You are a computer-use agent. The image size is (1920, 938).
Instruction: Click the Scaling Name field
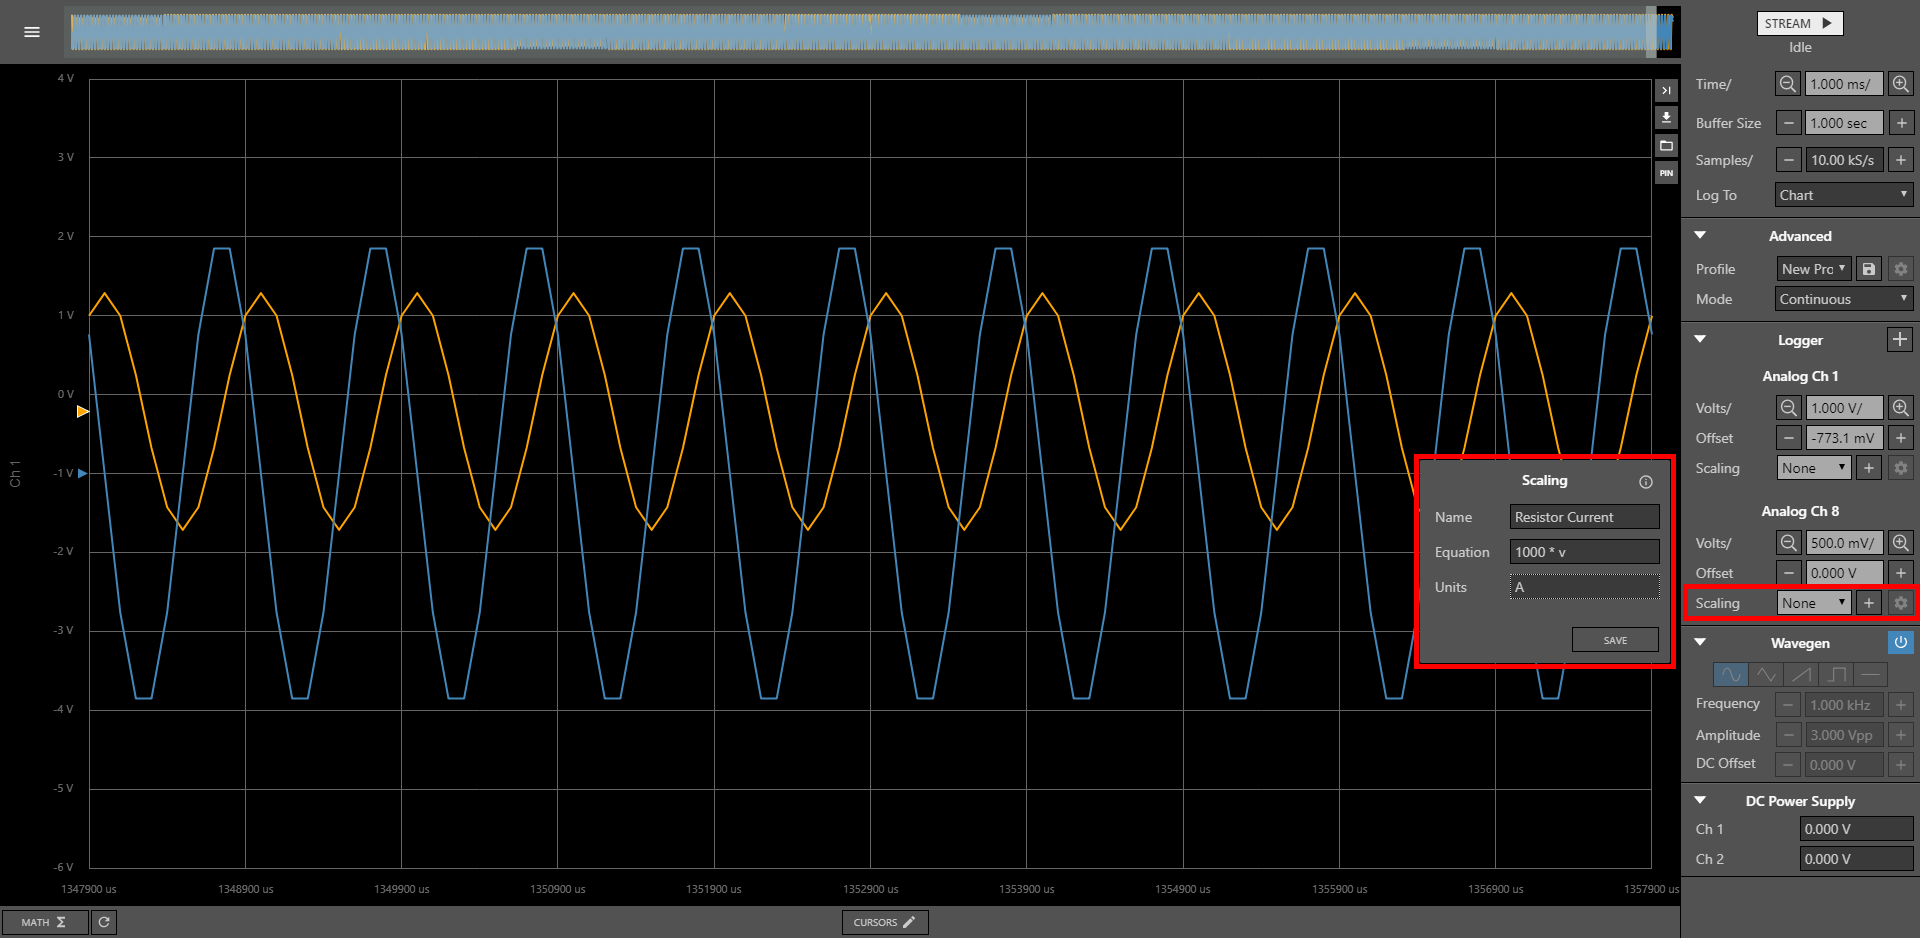[1584, 517]
